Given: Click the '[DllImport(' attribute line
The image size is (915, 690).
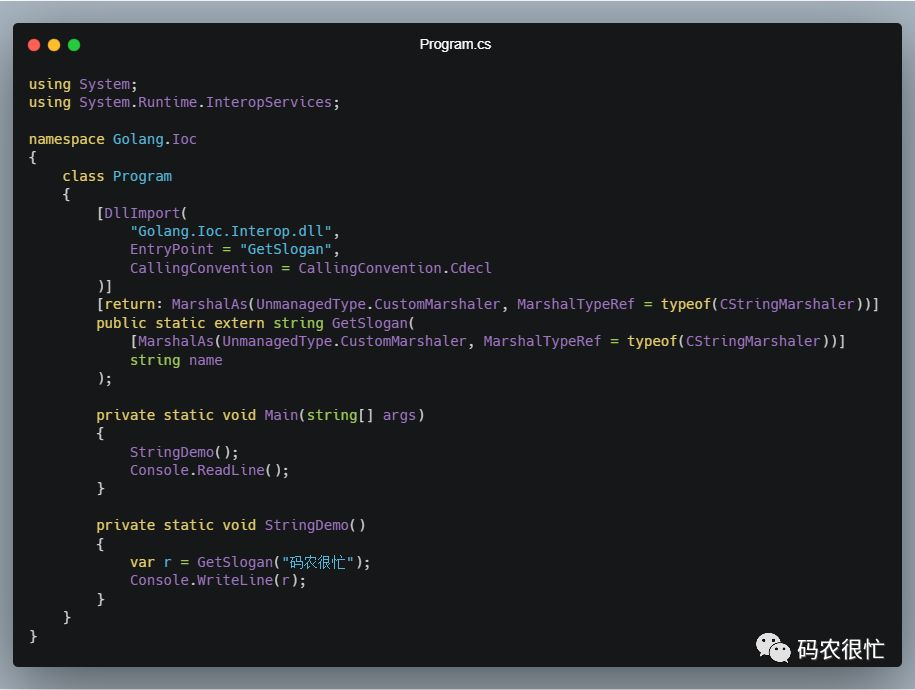Looking at the screenshot, I should pyautogui.click(x=142, y=212).
